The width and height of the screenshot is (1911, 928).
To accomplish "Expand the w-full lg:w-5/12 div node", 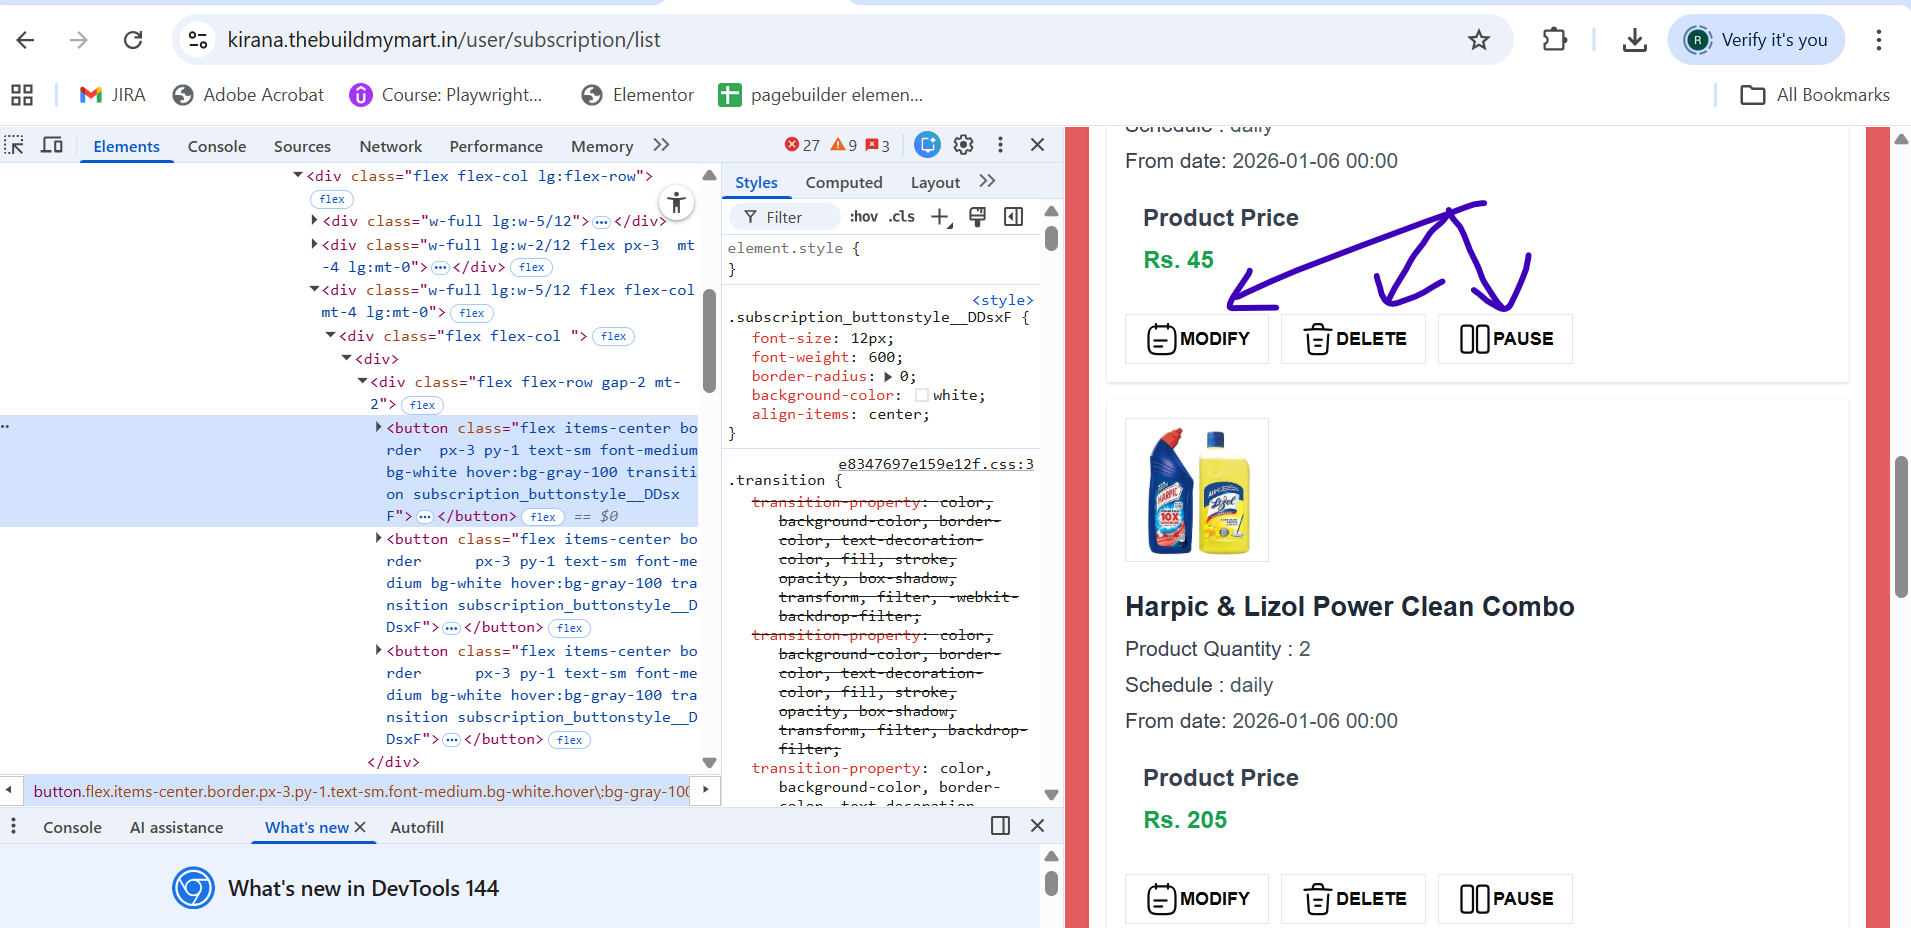I will 314,221.
